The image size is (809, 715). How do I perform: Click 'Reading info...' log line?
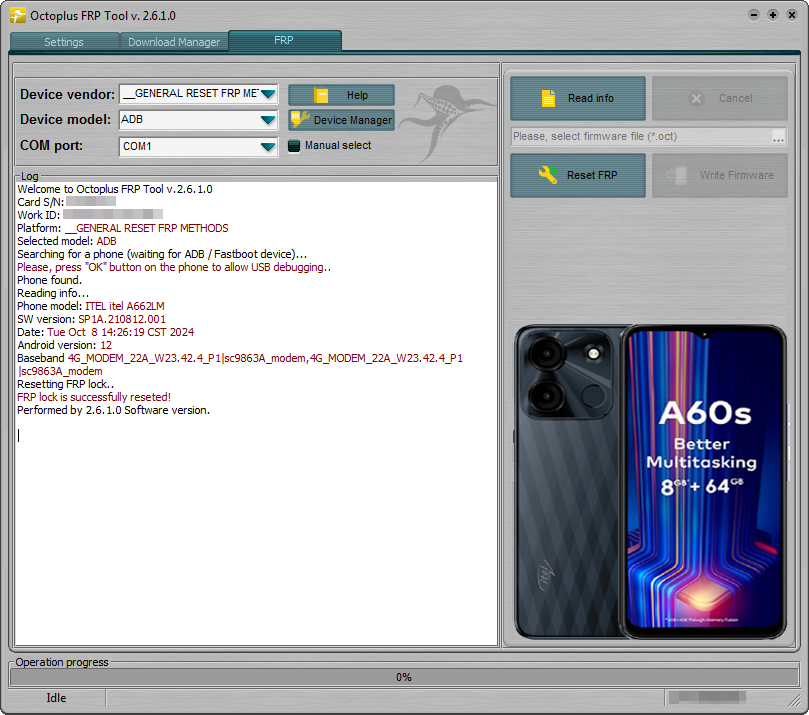pyautogui.click(x=53, y=294)
